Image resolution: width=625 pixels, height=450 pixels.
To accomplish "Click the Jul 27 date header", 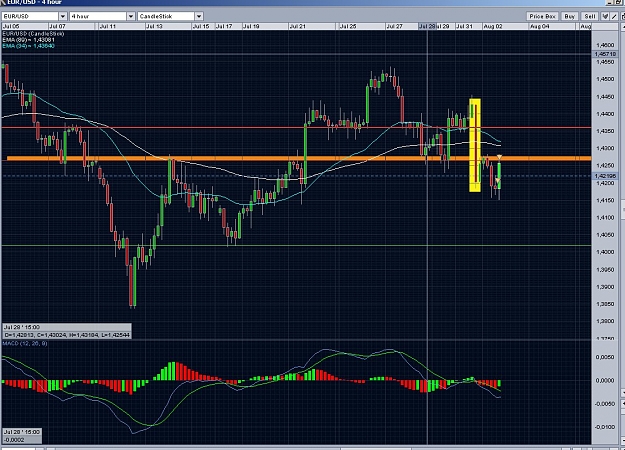I will pyautogui.click(x=394, y=26).
